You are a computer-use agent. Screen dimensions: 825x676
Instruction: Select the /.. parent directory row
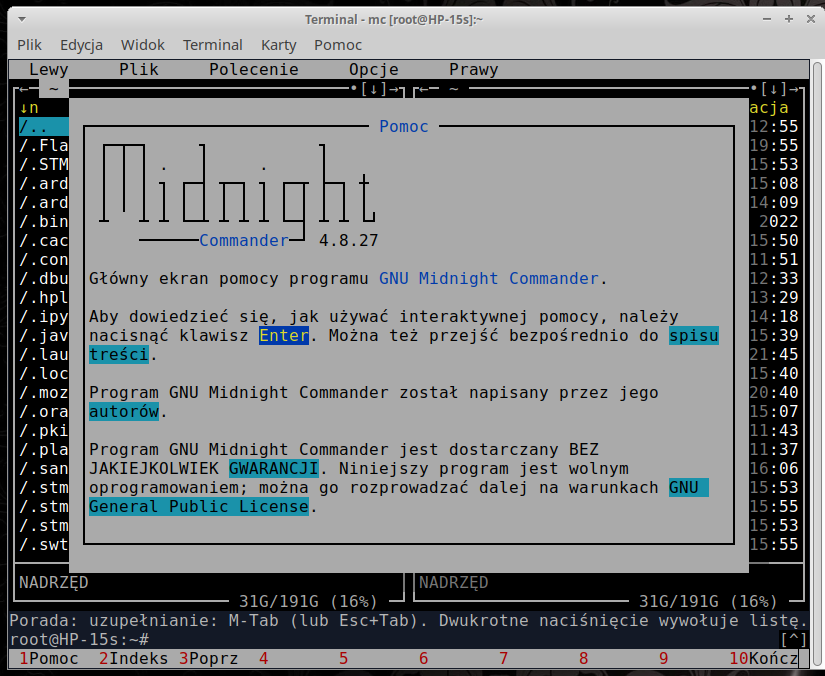click(x=44, y=127)
